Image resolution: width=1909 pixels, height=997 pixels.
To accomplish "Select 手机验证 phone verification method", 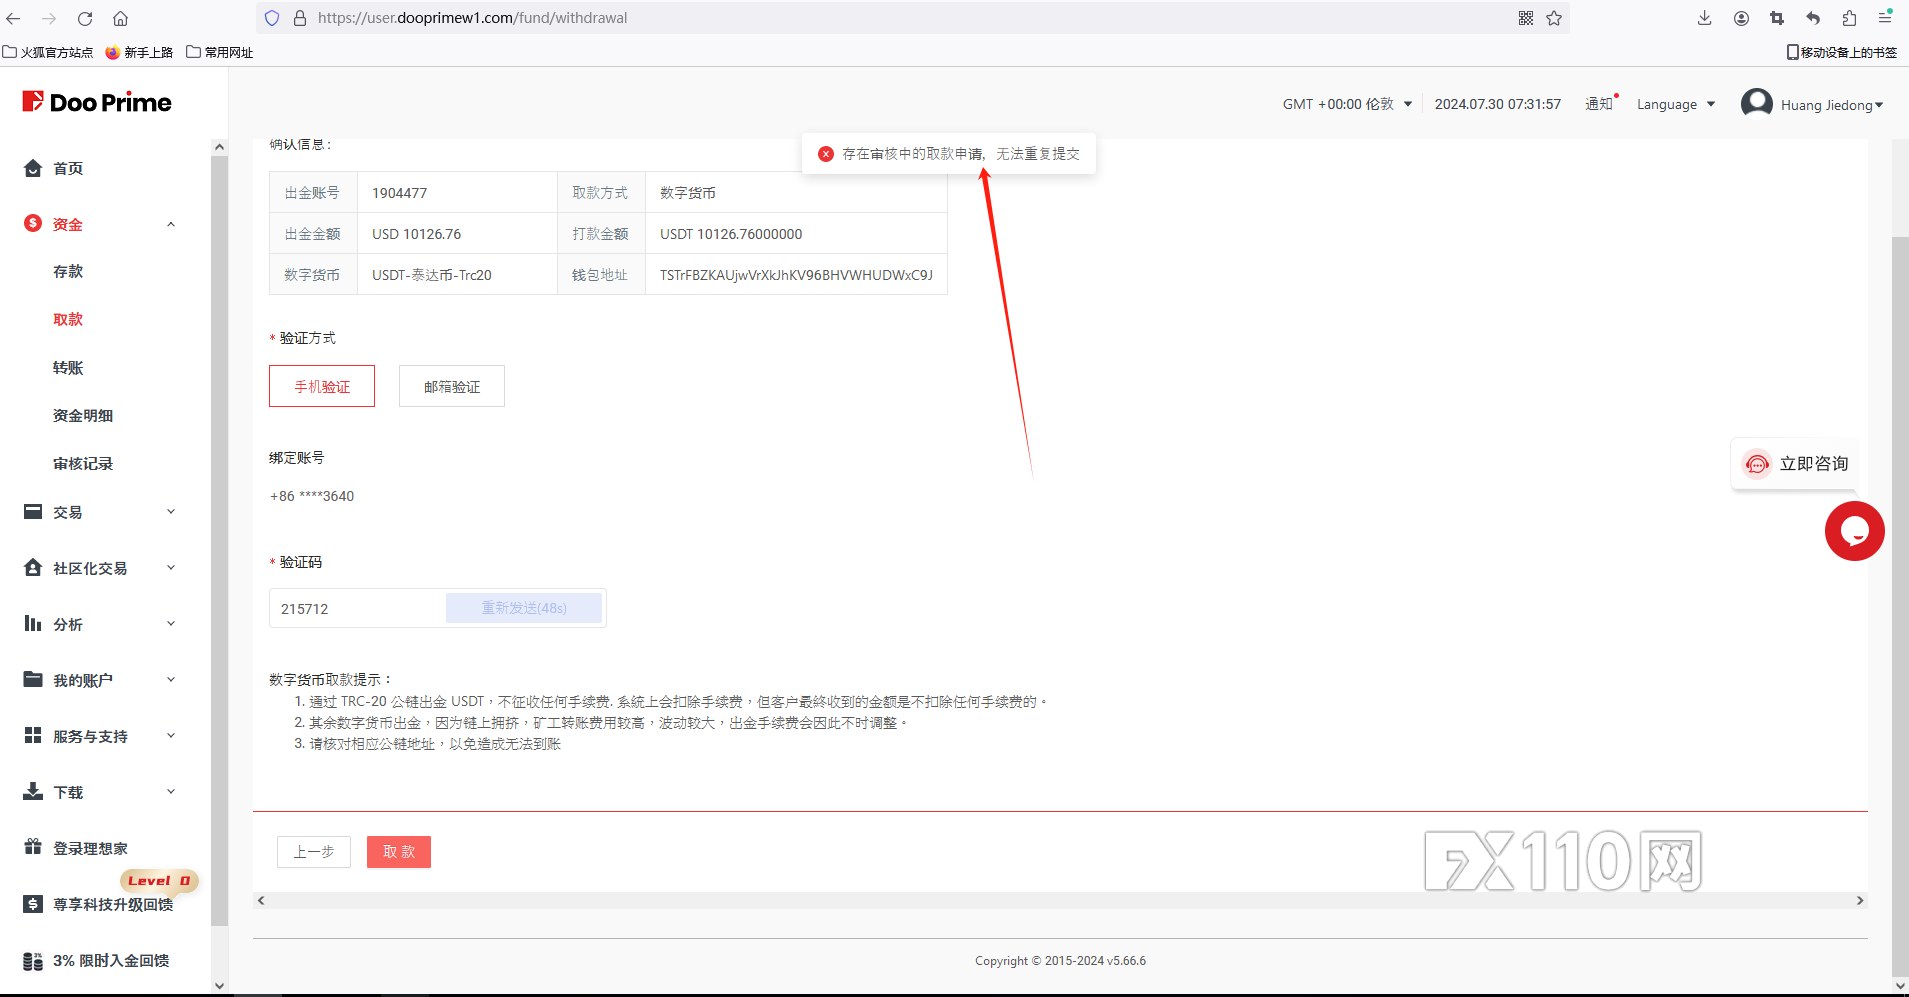I will click(x=322, y=387).
